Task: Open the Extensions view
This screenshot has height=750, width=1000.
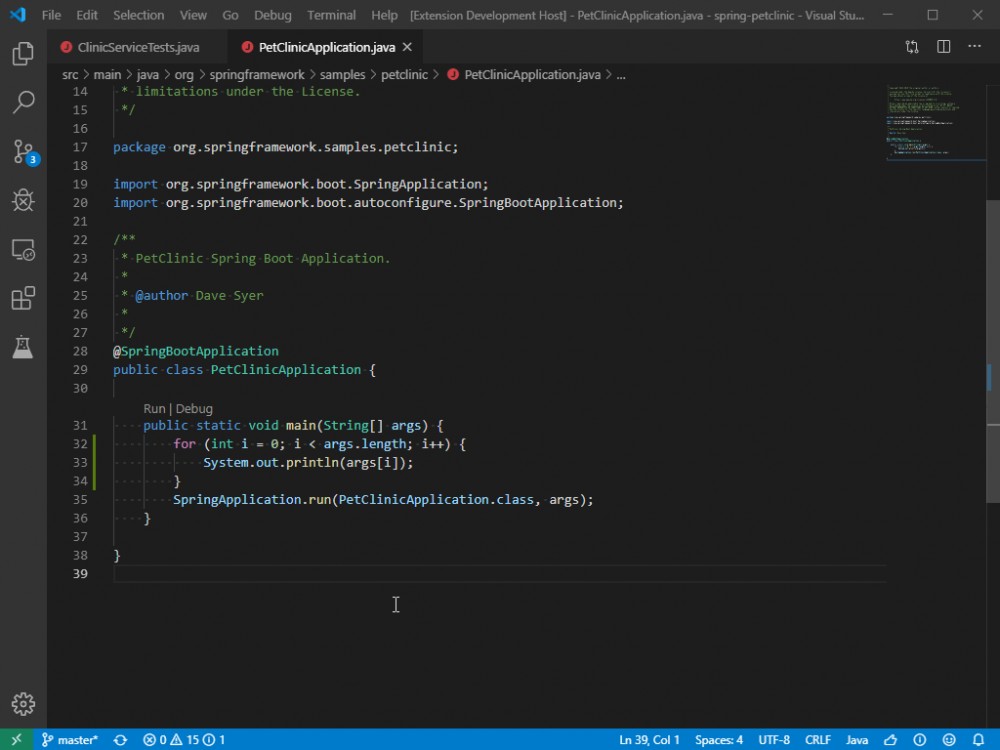Action: point(24,298)
